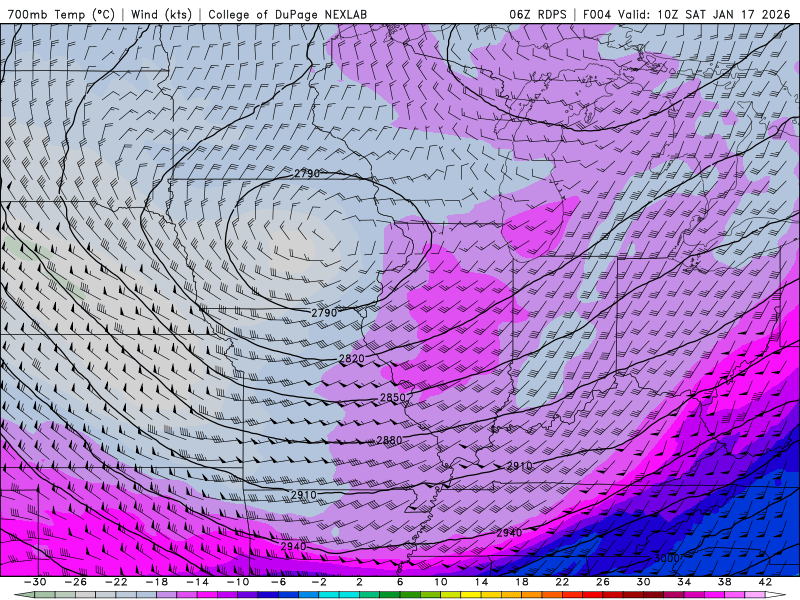This screenshot has height=600, width=800.
Task: Click the "700mb Temp (°C)" title text
Action: 61,14
